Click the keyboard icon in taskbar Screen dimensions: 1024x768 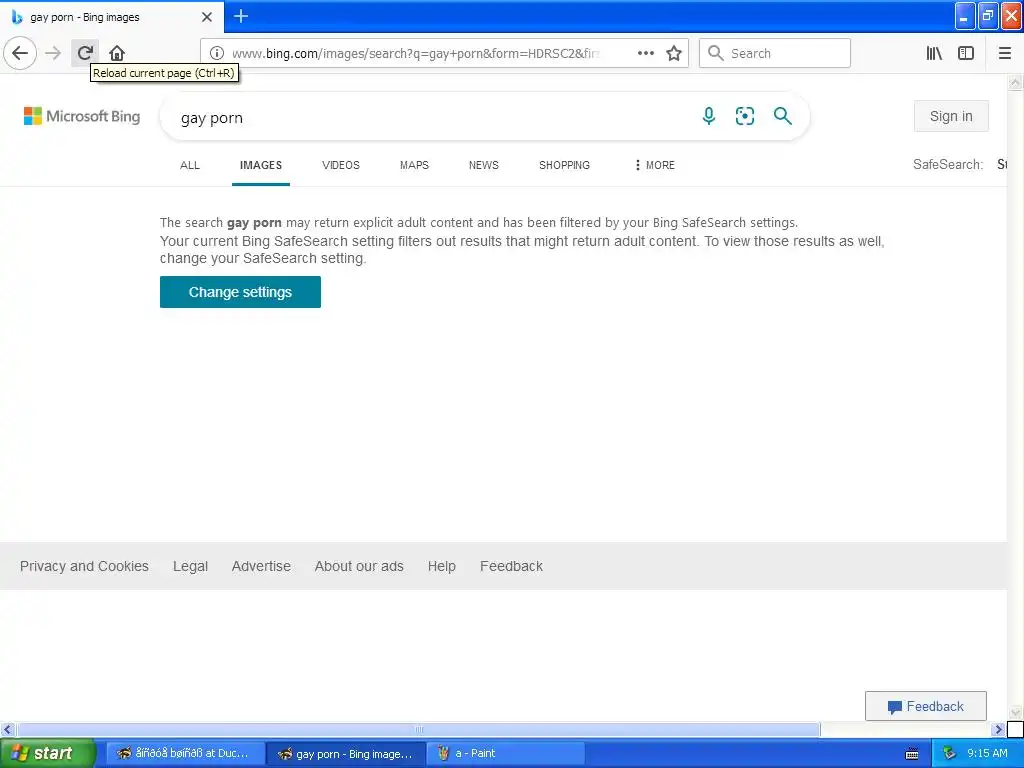point(912,754)
